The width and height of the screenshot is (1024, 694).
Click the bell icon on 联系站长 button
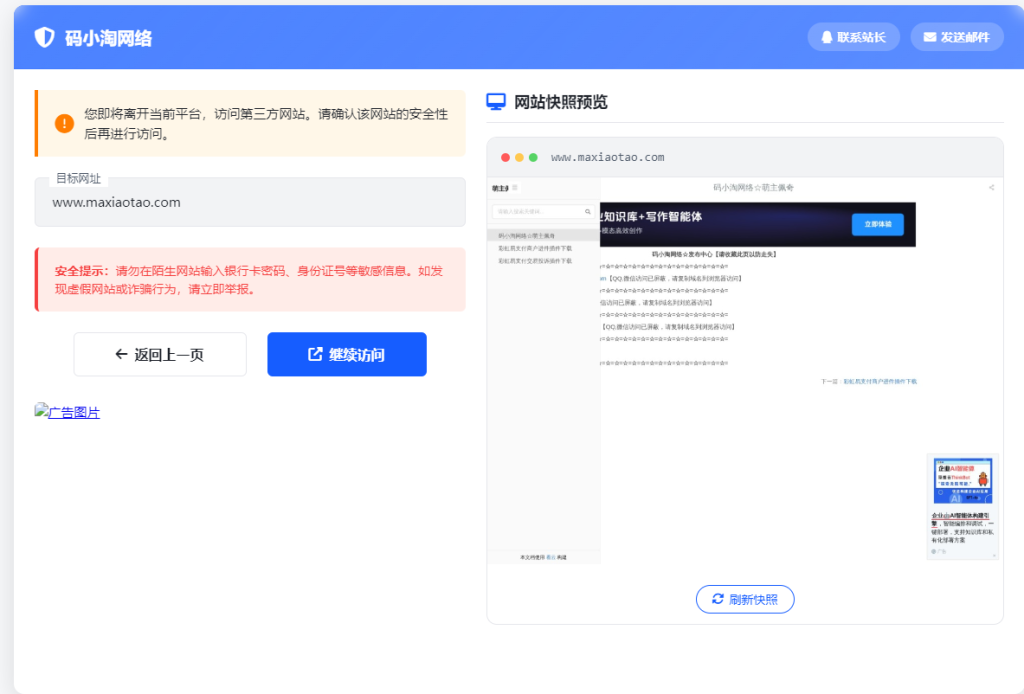[828, 37]
